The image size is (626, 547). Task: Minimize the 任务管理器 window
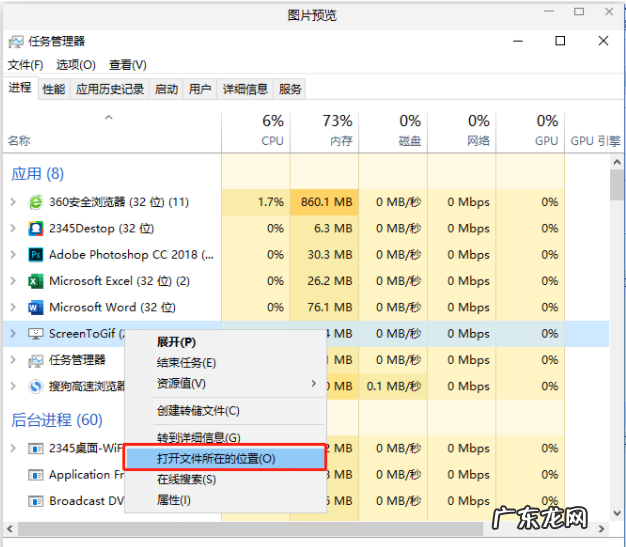pos(518,41)
